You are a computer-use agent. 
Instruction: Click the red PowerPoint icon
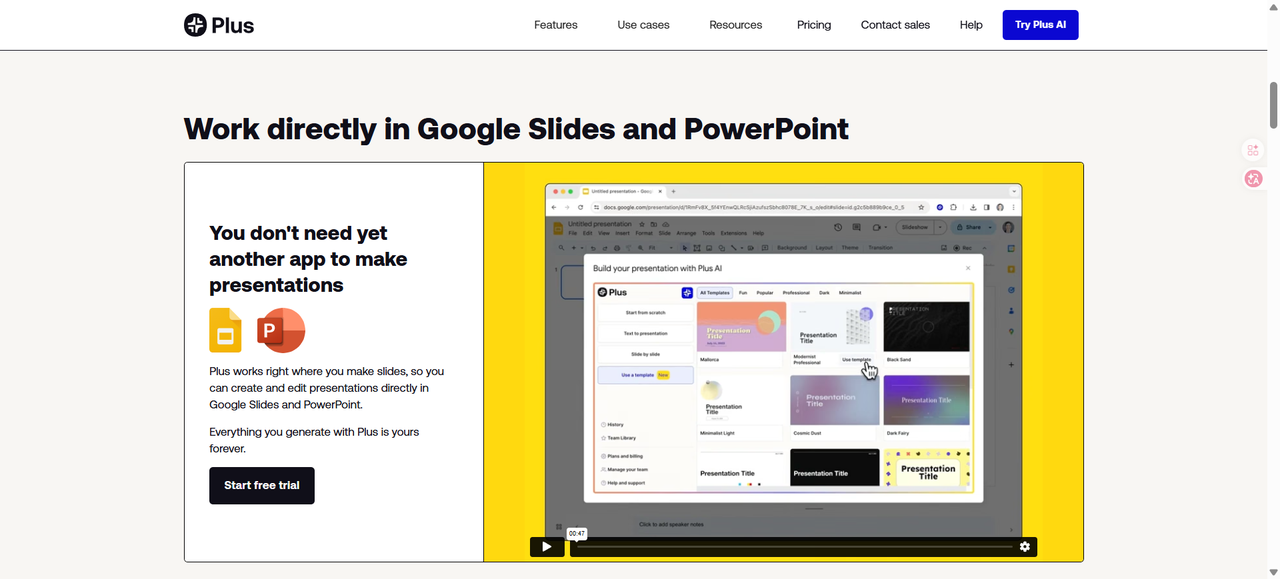click(x=281, y=330)
